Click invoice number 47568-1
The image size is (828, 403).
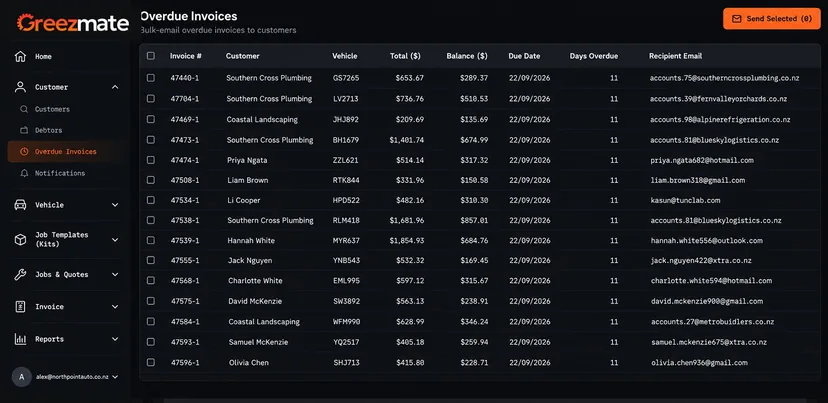click(x=185, y=280)
